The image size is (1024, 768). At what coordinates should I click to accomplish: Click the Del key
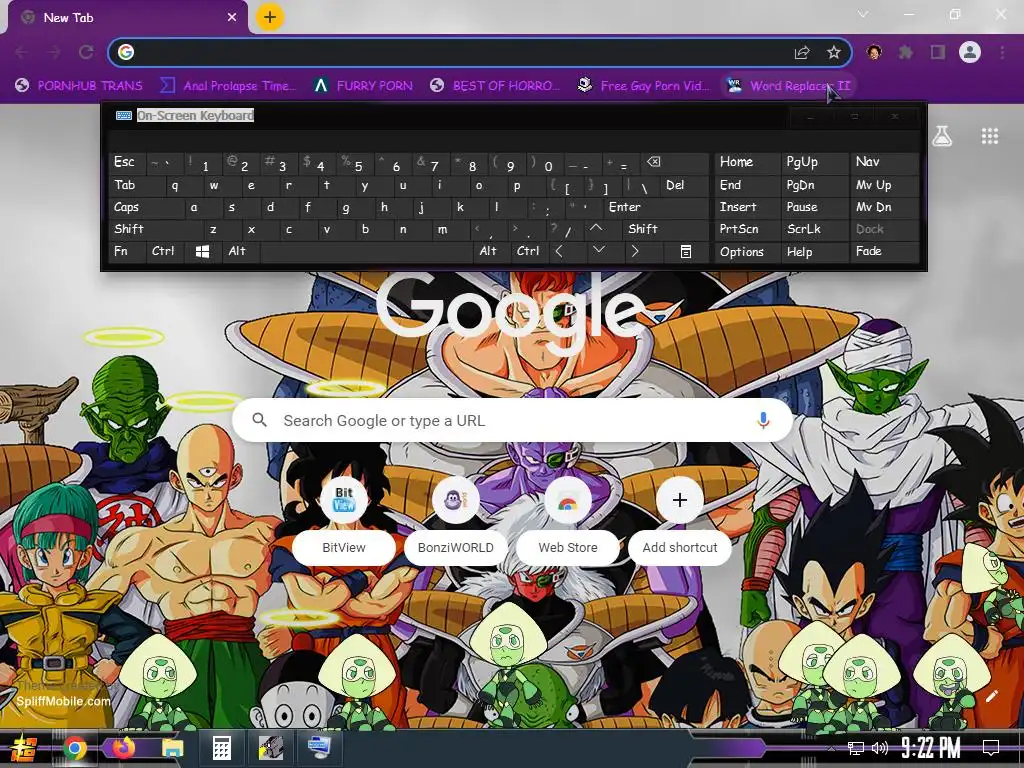tap(684, 185)
